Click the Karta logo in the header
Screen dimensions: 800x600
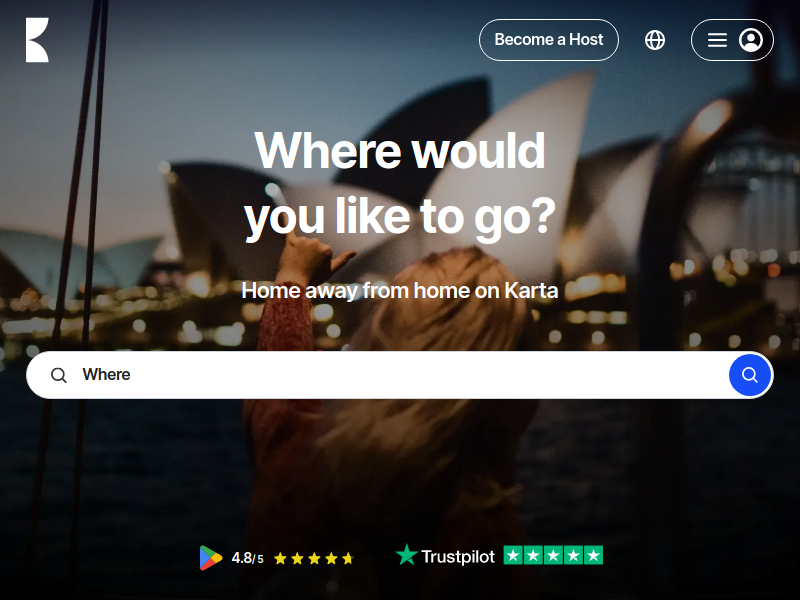pos(37,40)
